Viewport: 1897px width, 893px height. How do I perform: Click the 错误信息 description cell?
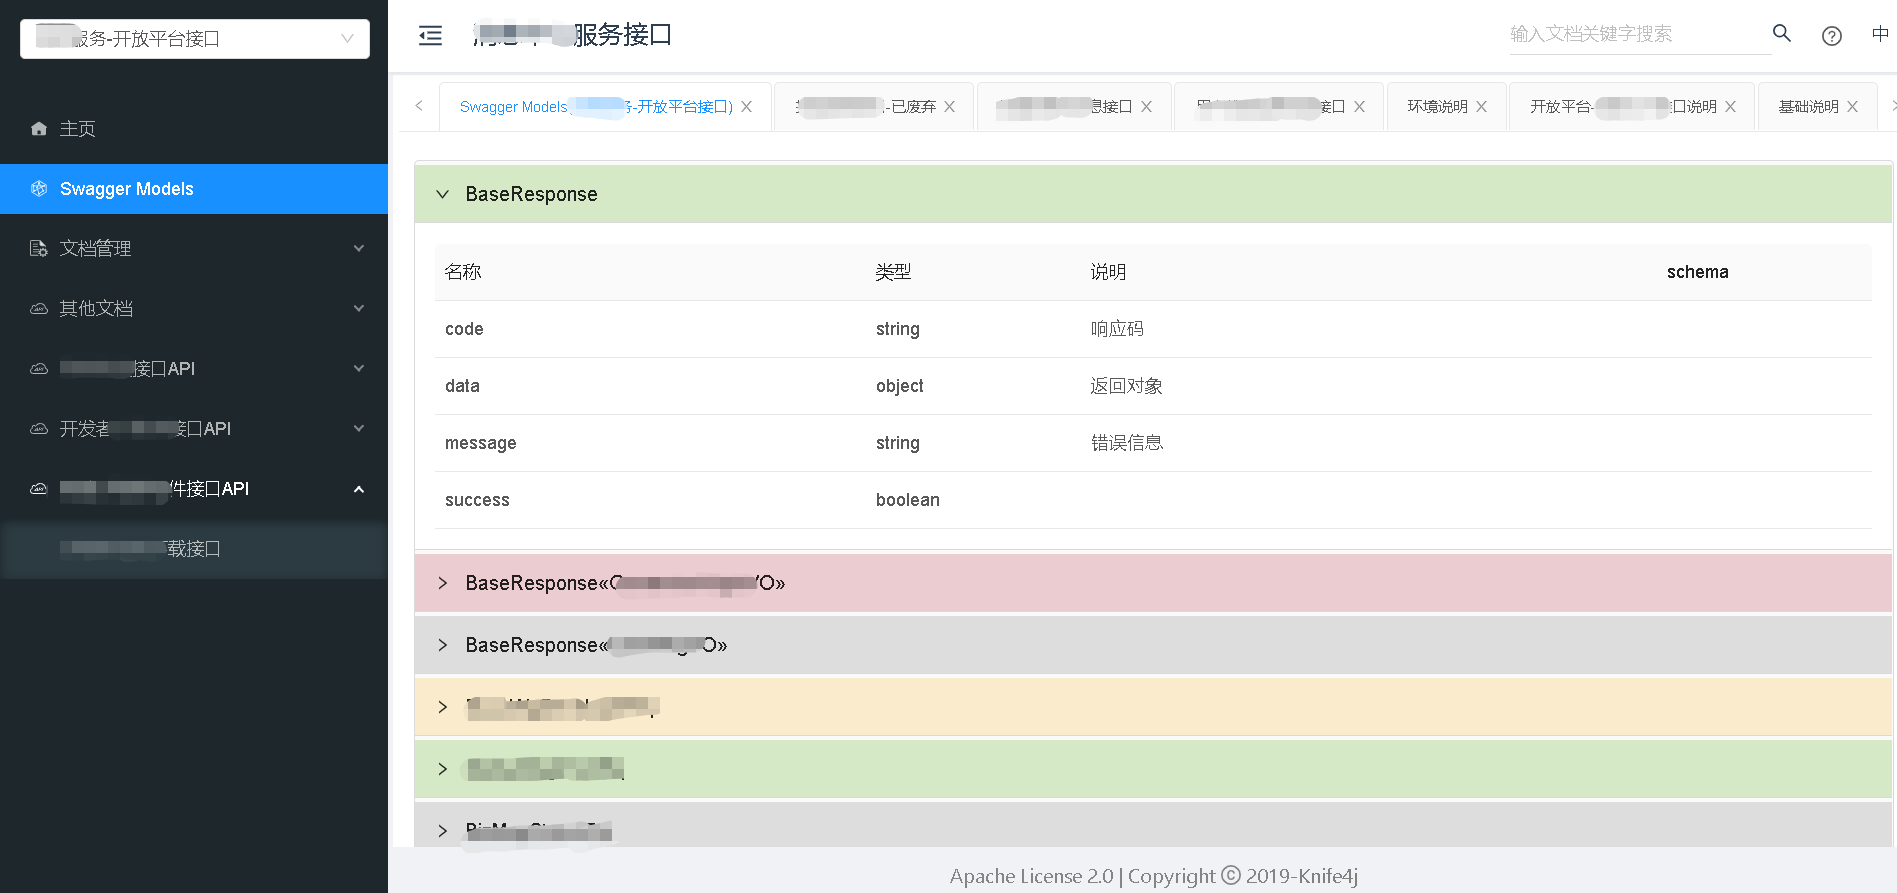pyautogui.click(x=1126, y=443)
